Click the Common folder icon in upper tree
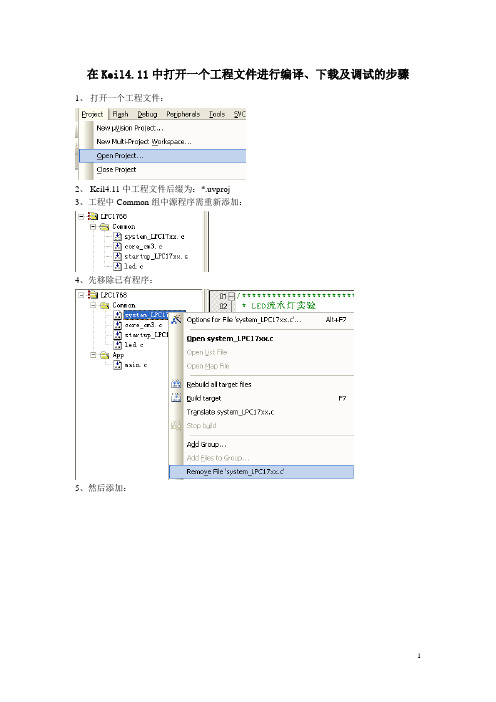 pyautogui.click(x=104, y=227)
